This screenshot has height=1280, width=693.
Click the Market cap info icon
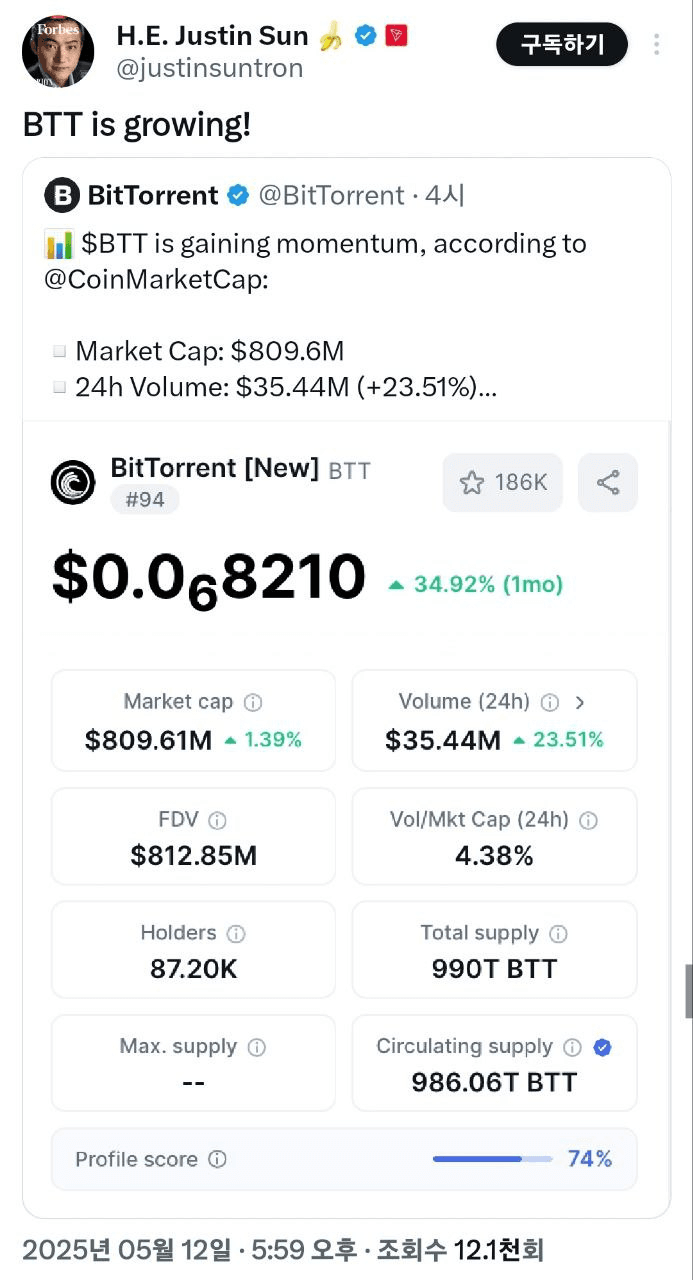pyautogui.click(x=254, y=702)
